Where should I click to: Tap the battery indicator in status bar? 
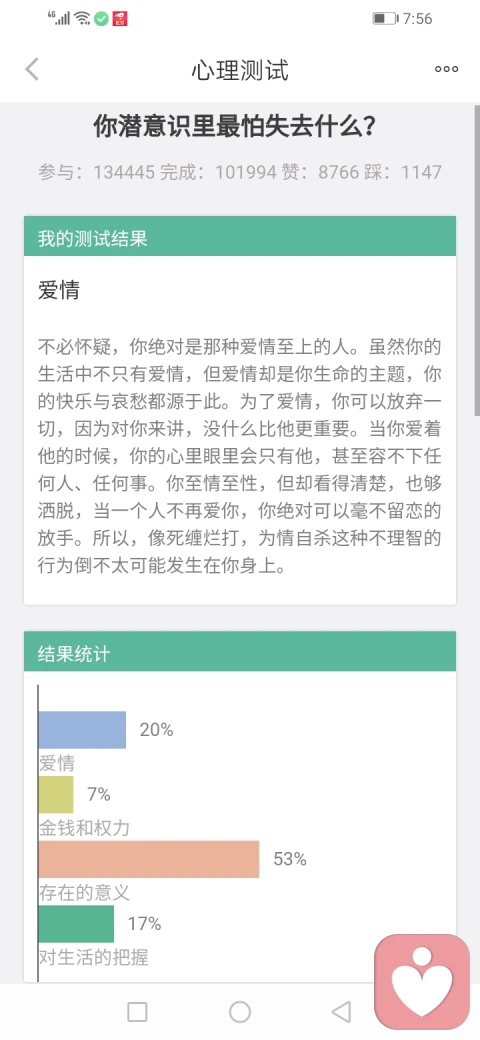tap(385, 19)
